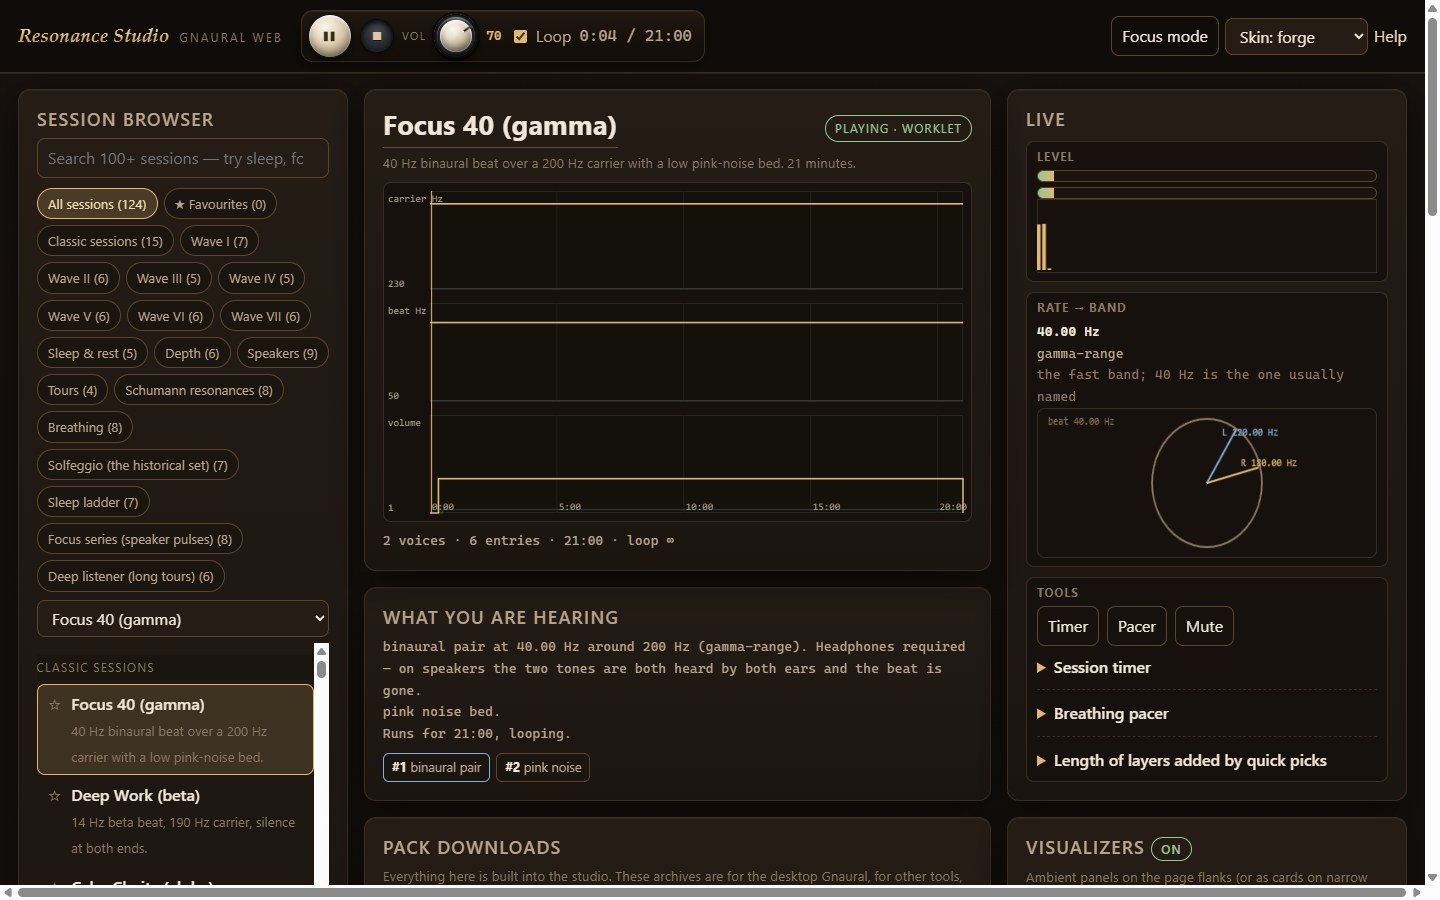This screenshot has height=900, width=1440.
Task: Select the Wave III (5) chip
Action: pyautogui.click(x=169, y=278)
